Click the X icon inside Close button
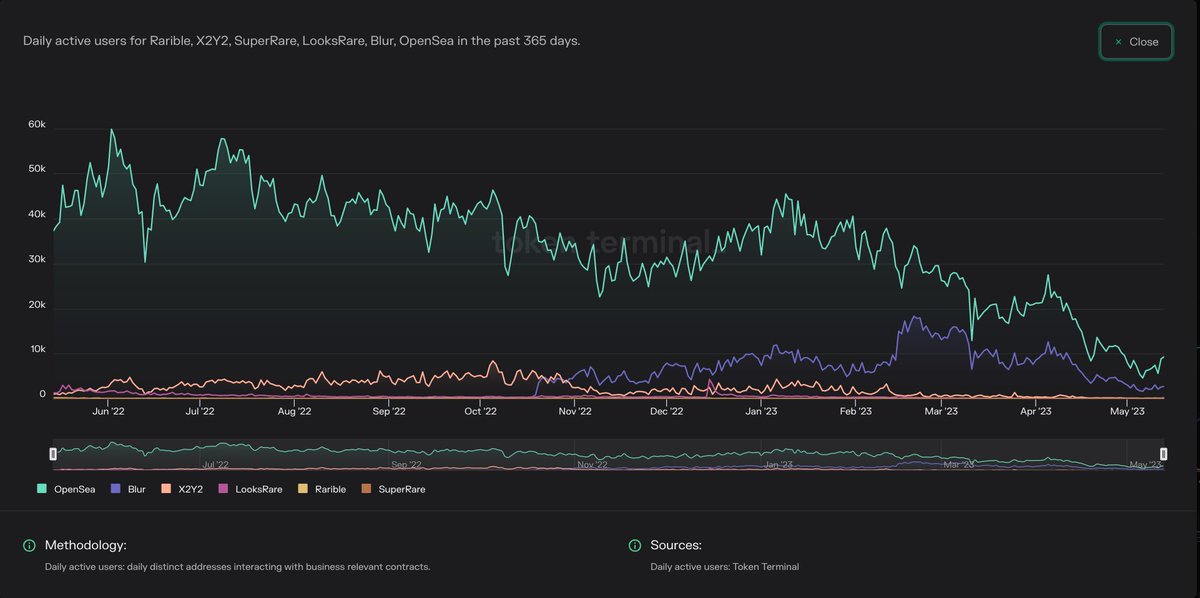Screen dimensions: 1200x598 (x=1118, y=42)
